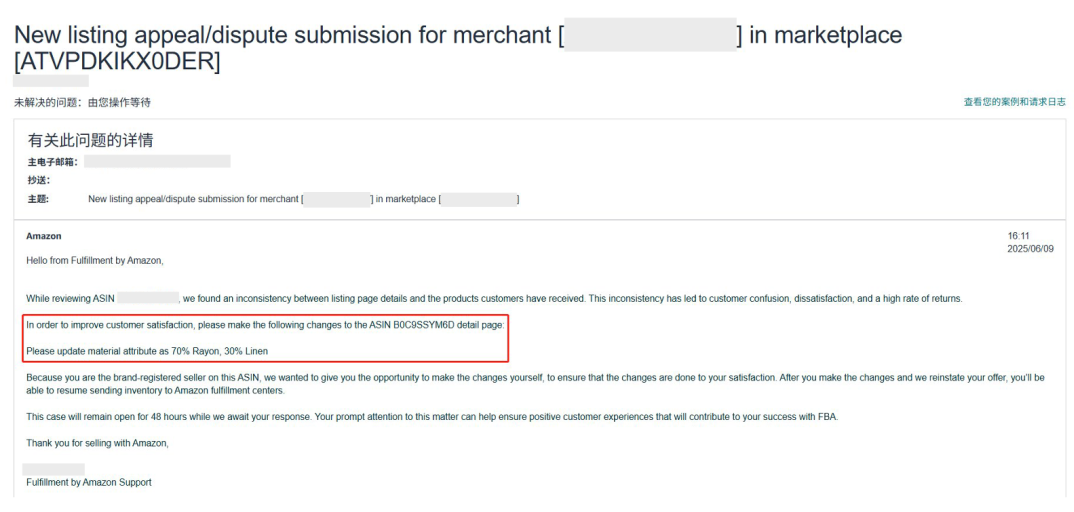1074x512 pixels.
Task: Click the 主题 subject line text
Action: click(194, 199)
